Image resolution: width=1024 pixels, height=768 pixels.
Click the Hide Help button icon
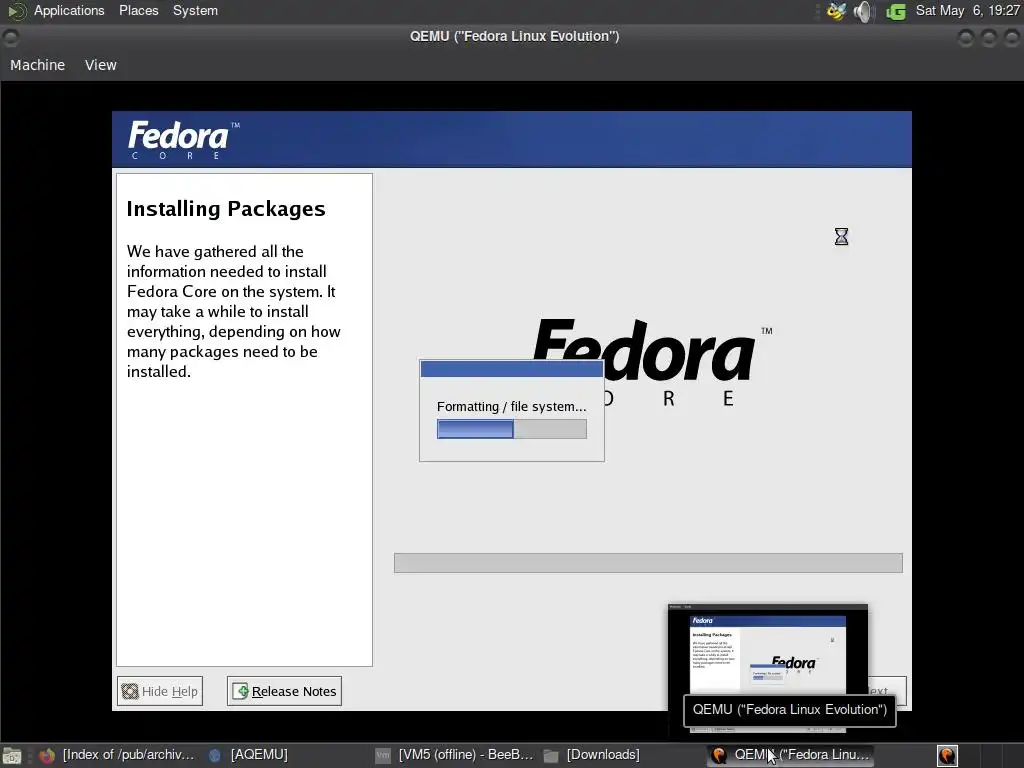click(130, 691)
